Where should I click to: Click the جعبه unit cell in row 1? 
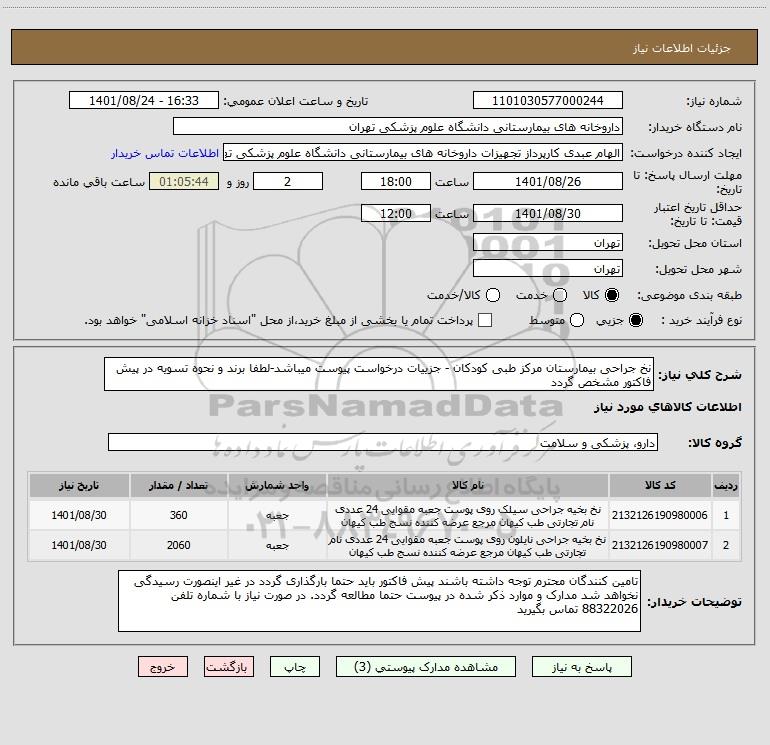click(277, 516)
